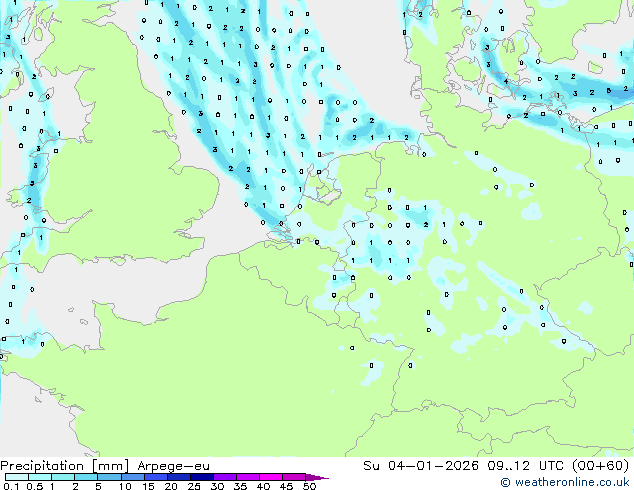Click the '0.1' legend scale value
This screenshot has width=634, height=490.
point(11,486)
